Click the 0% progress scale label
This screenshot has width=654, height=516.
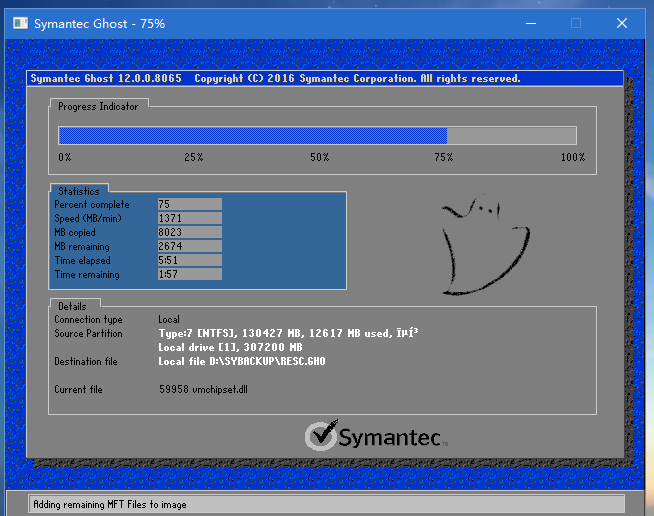click(65, 157)
